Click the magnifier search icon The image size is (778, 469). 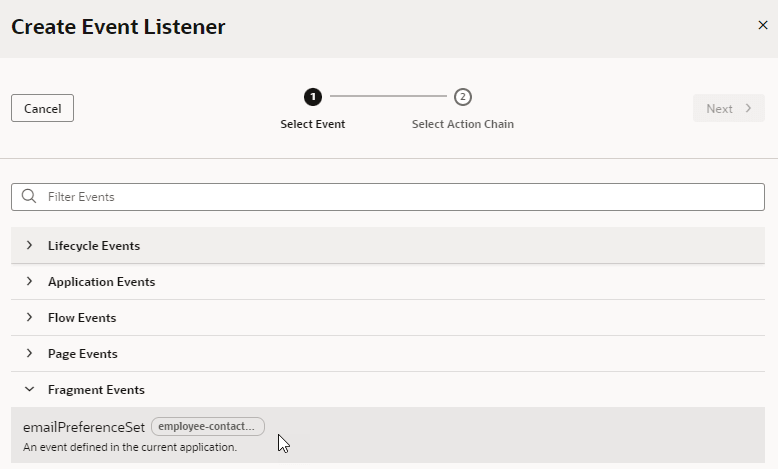tap(28, 196)
